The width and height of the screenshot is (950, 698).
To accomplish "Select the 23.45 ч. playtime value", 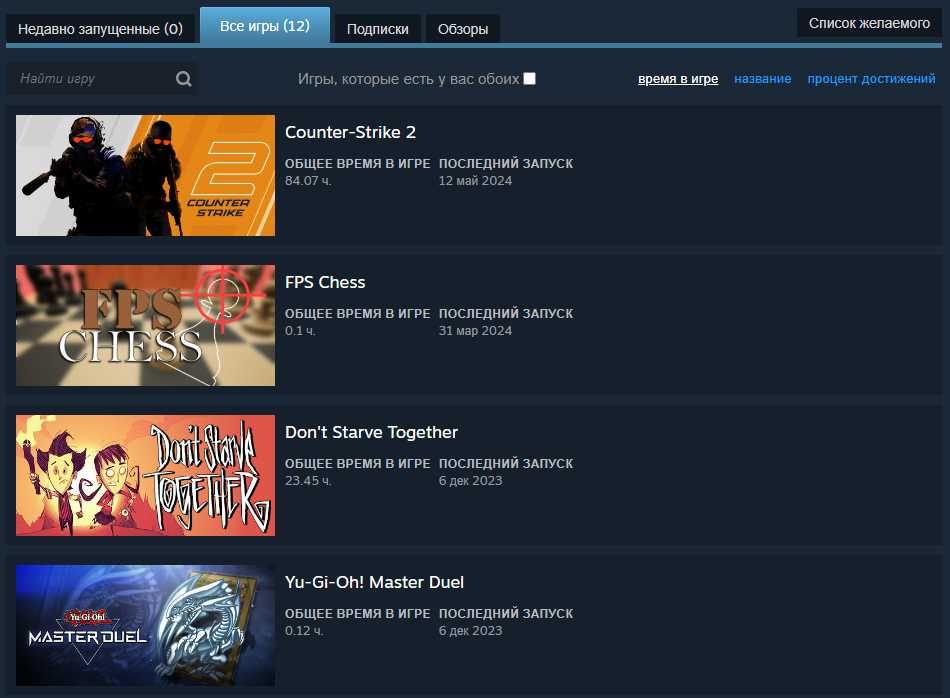I will click(308, 480).
